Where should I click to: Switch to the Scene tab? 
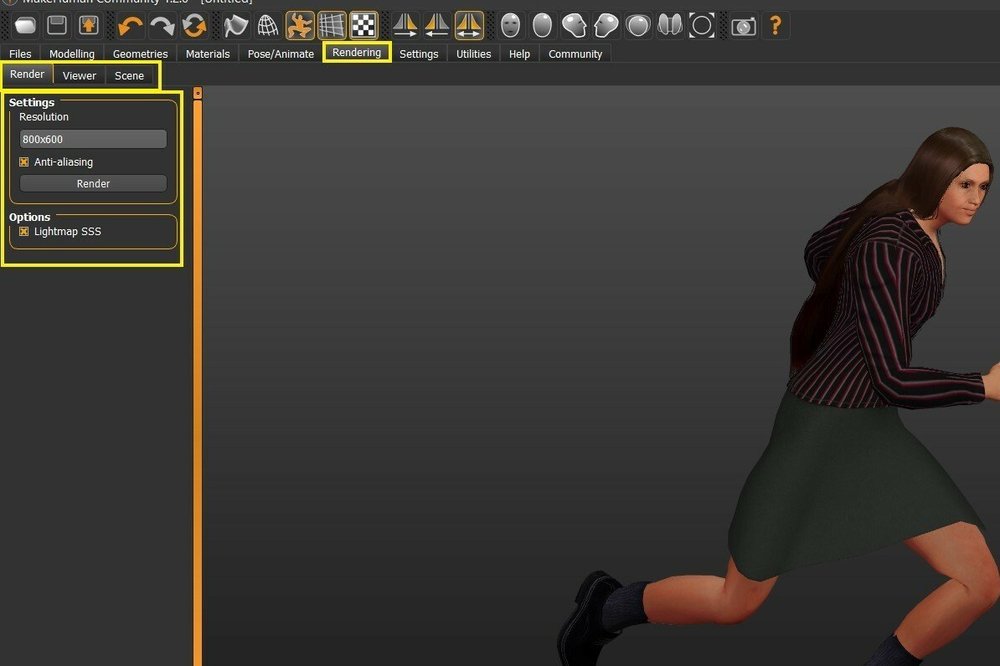129,75
